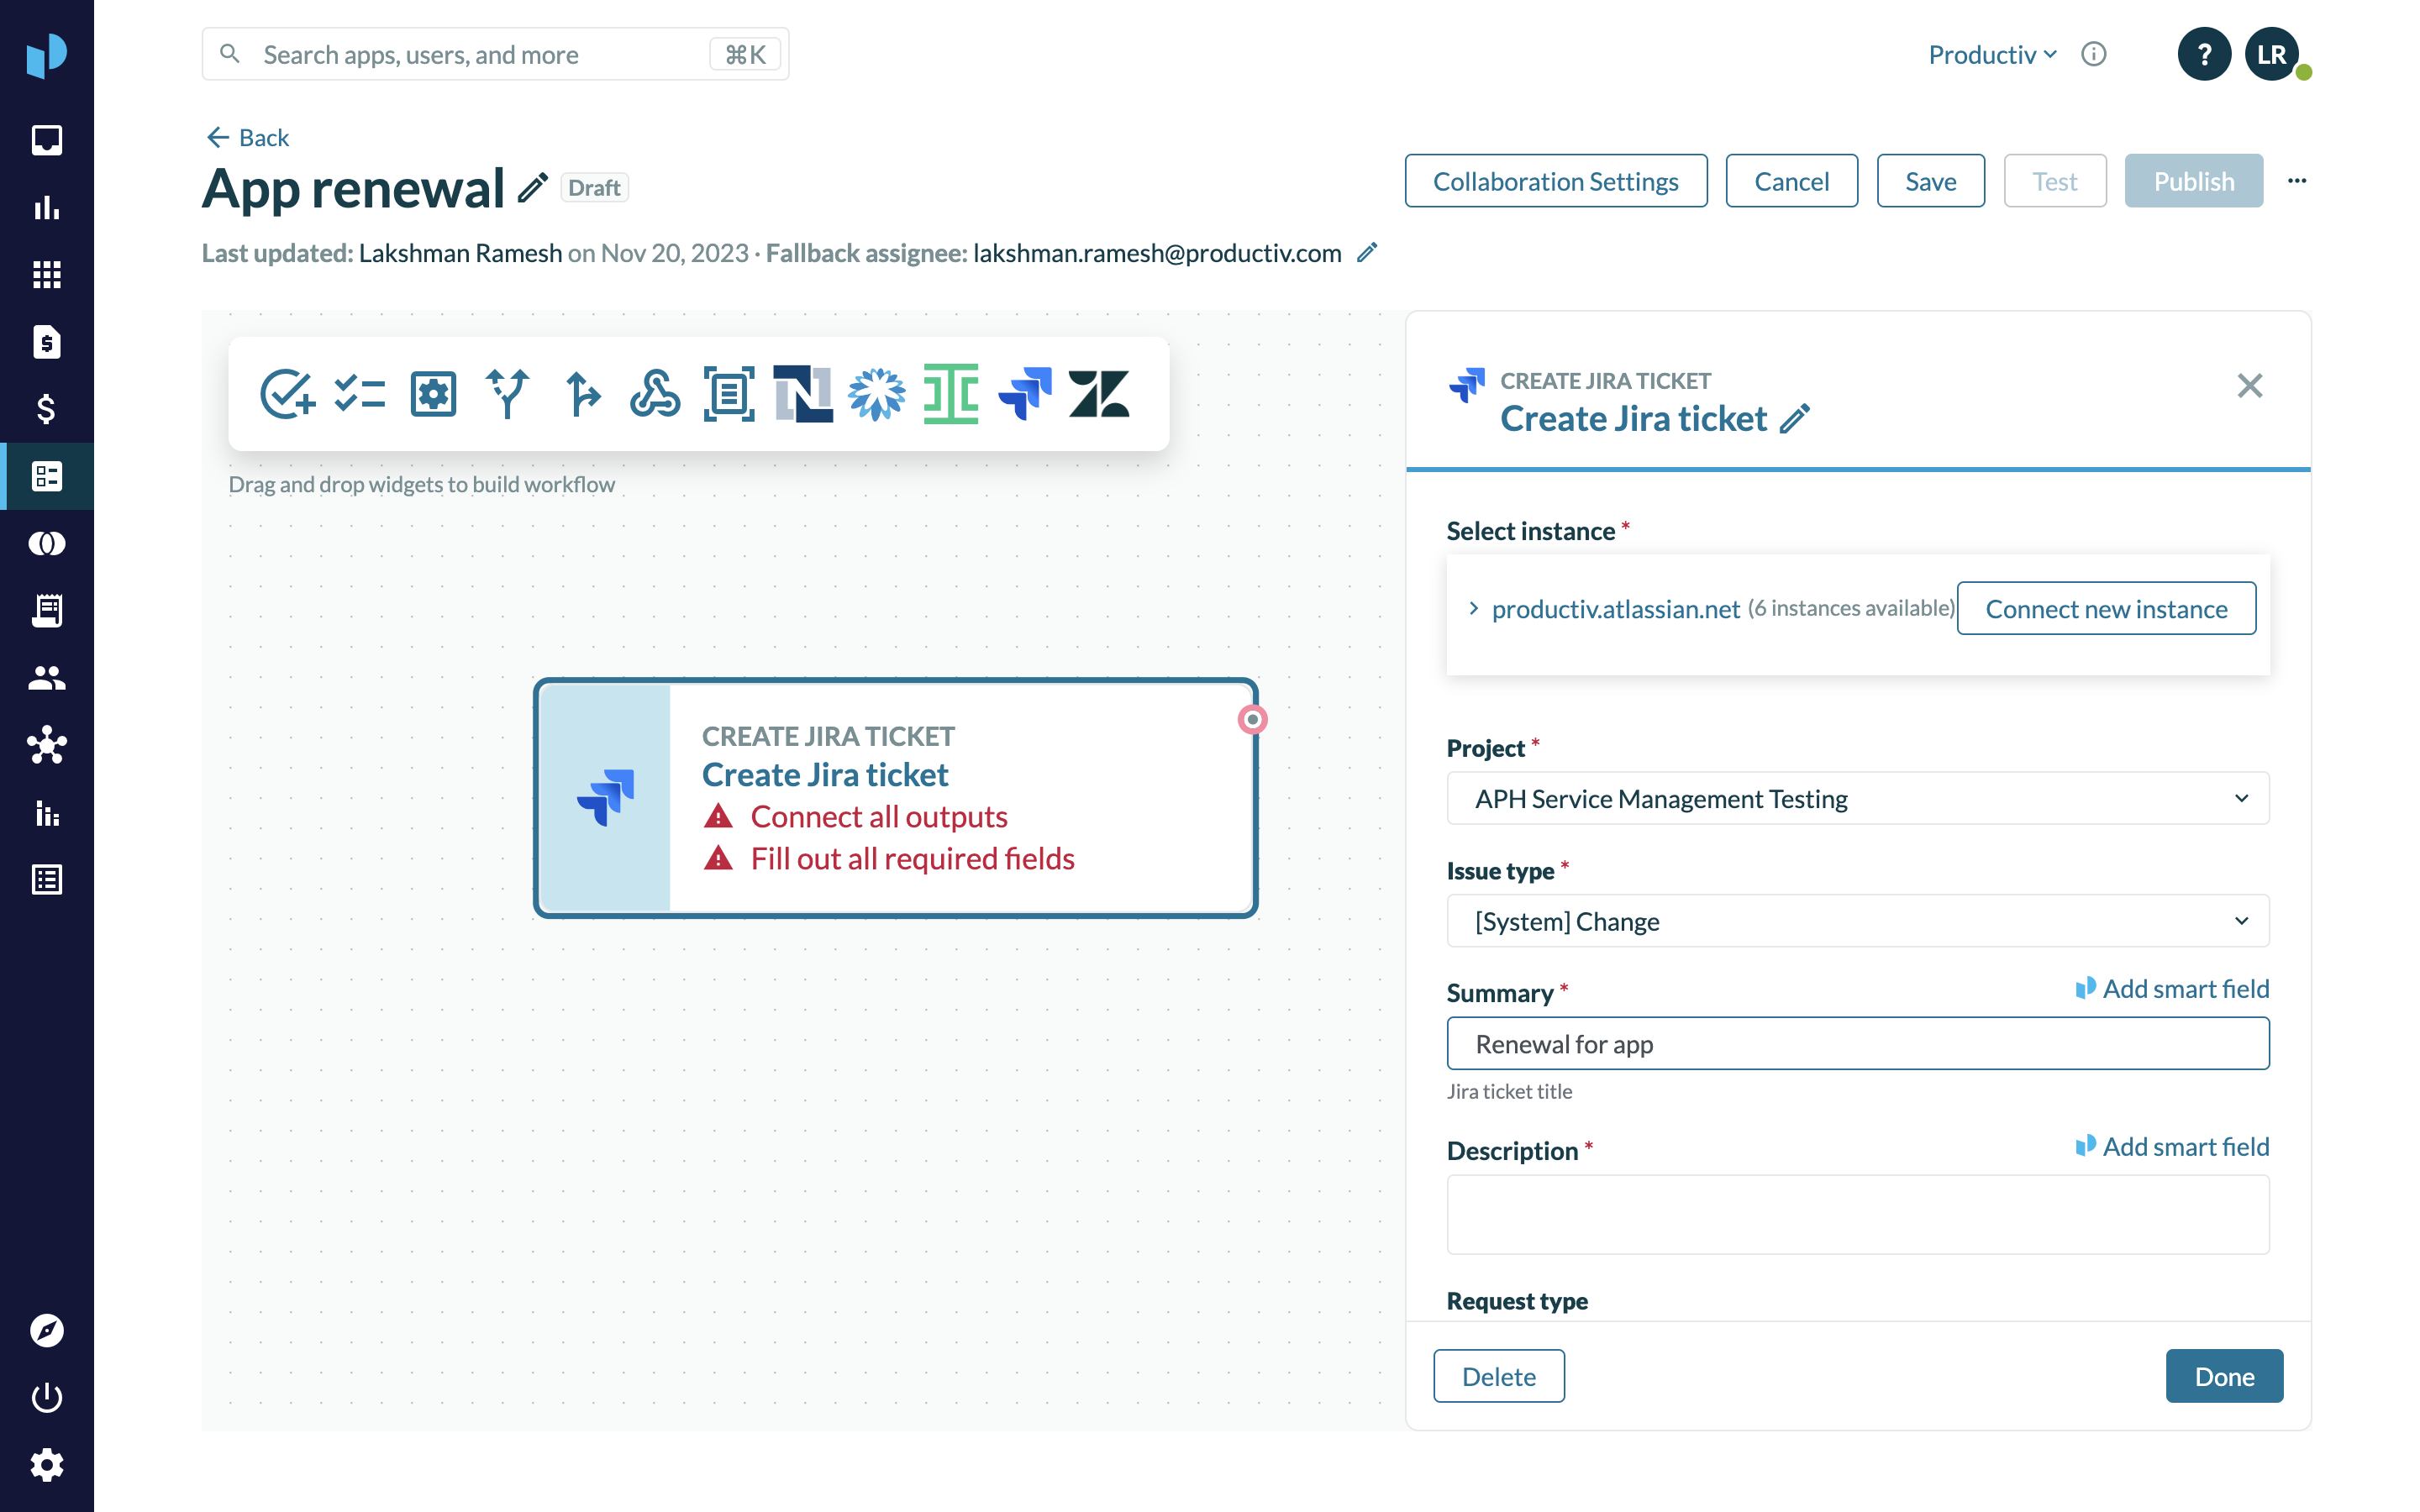The height and width of the screenshot is (1512, 2420).
Task: Choose the checklist task widget icon
Action: [x=359, y=393]
